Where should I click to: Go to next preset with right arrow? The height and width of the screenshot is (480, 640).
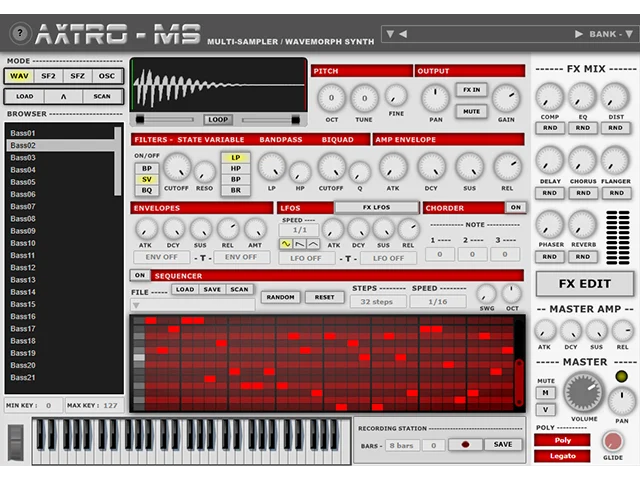pos(578,34)
